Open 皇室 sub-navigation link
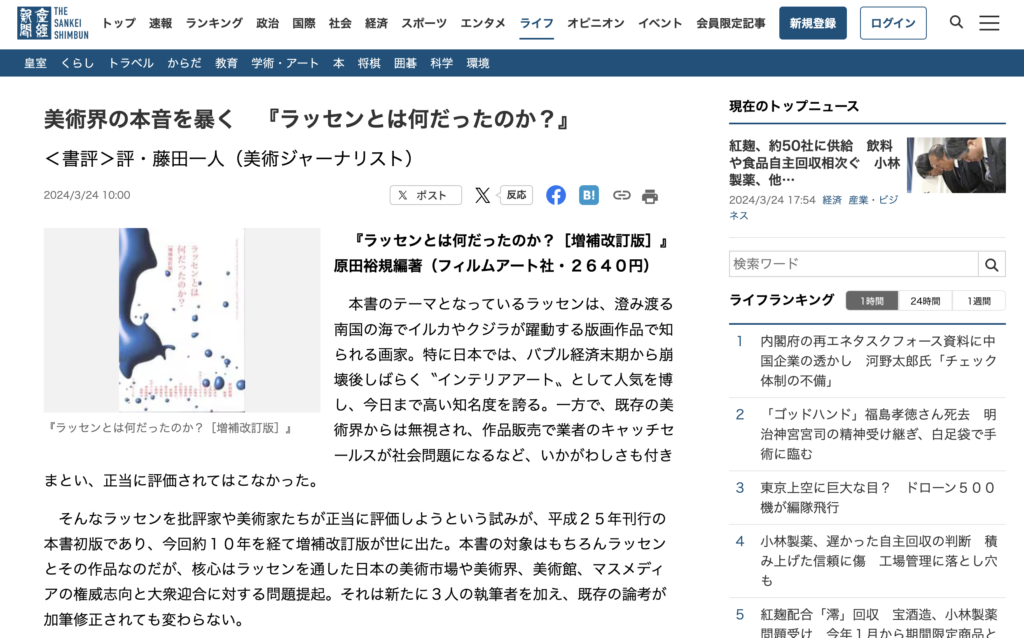 [x=35, y=63]
